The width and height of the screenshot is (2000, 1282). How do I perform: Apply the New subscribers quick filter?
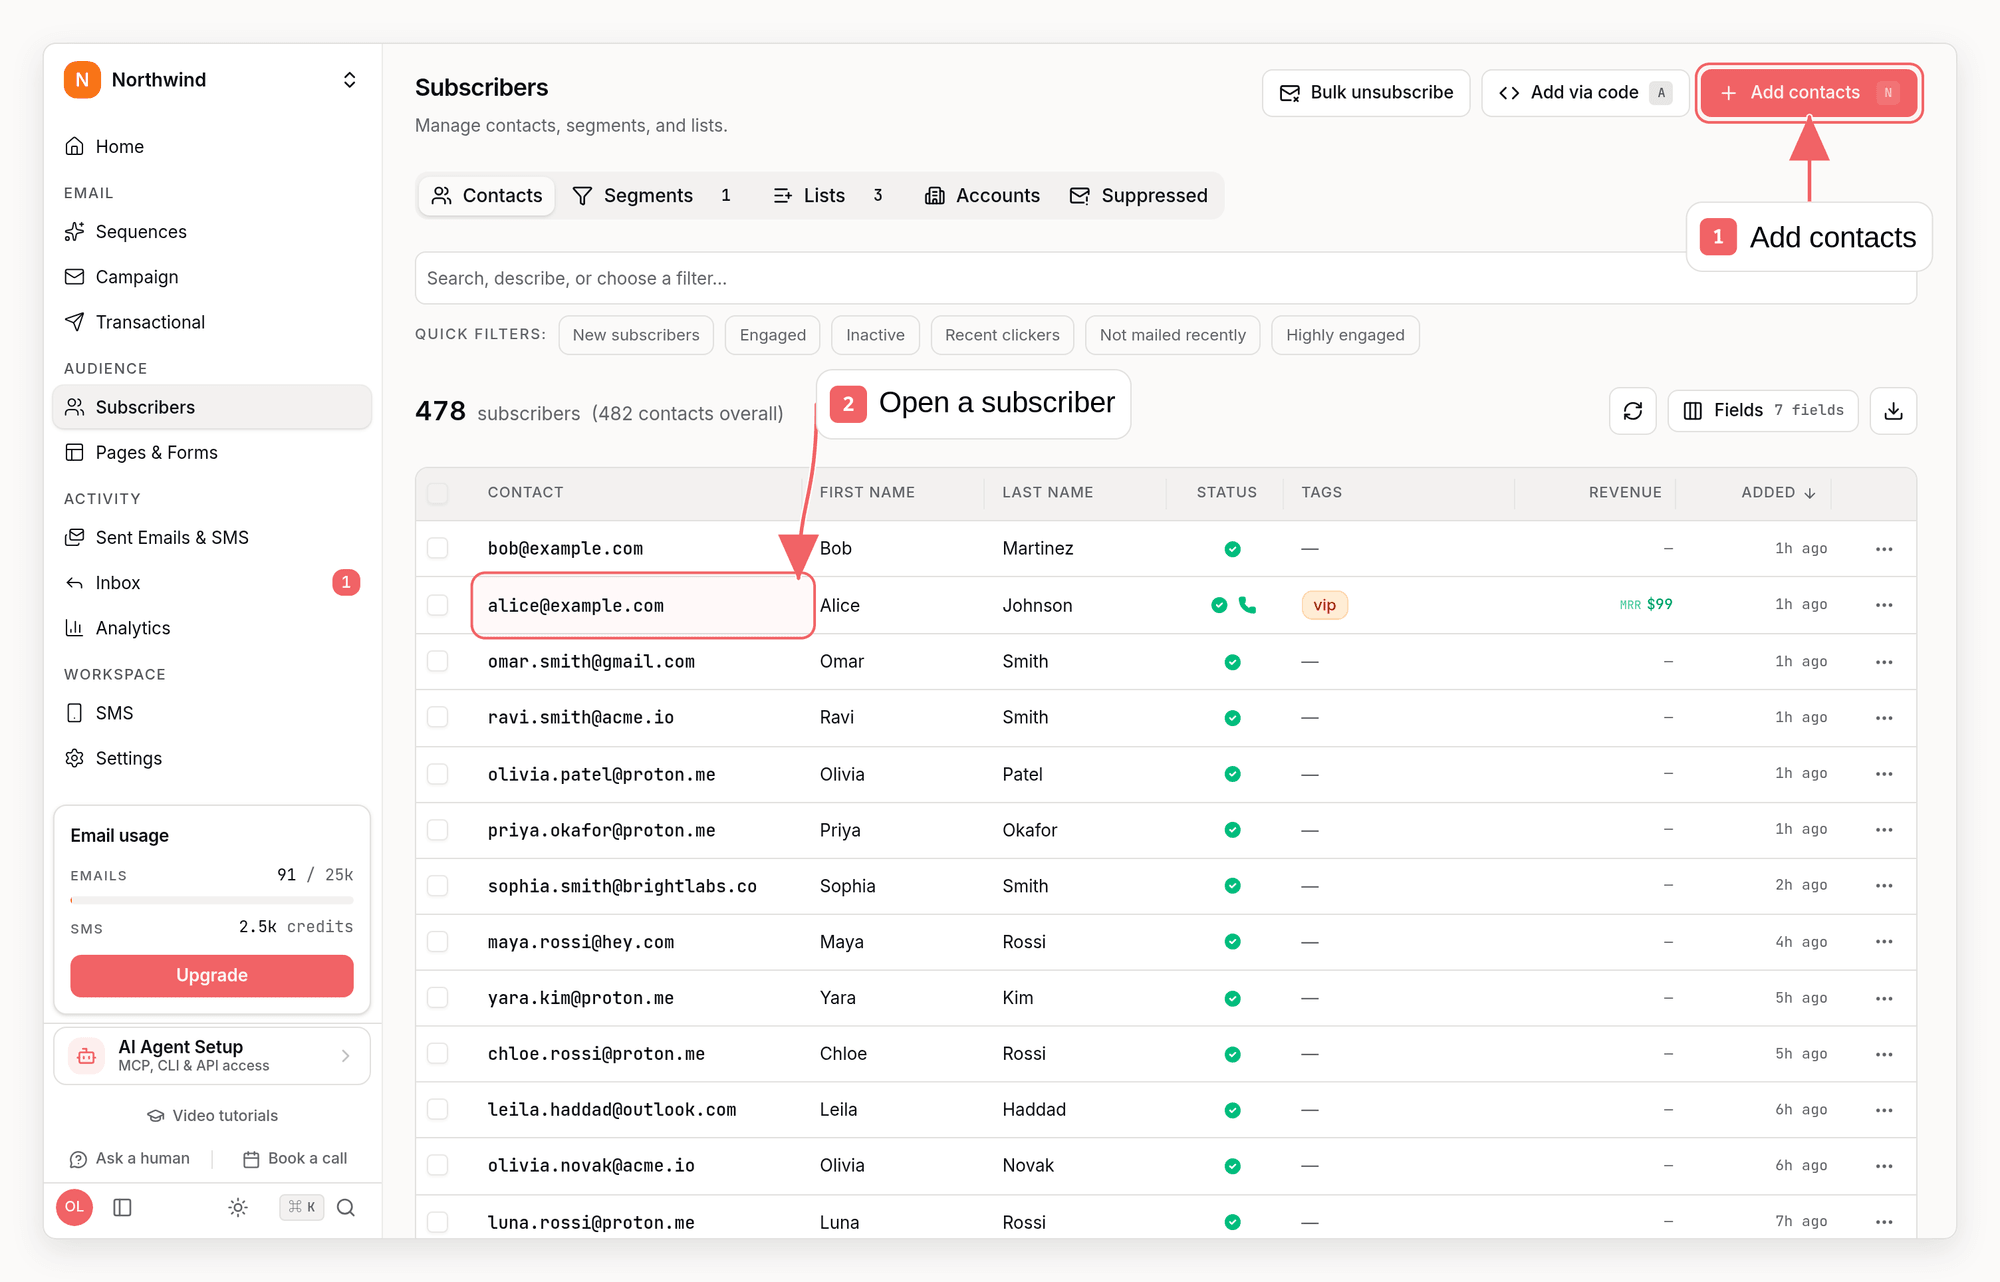[x=636, y=335]
